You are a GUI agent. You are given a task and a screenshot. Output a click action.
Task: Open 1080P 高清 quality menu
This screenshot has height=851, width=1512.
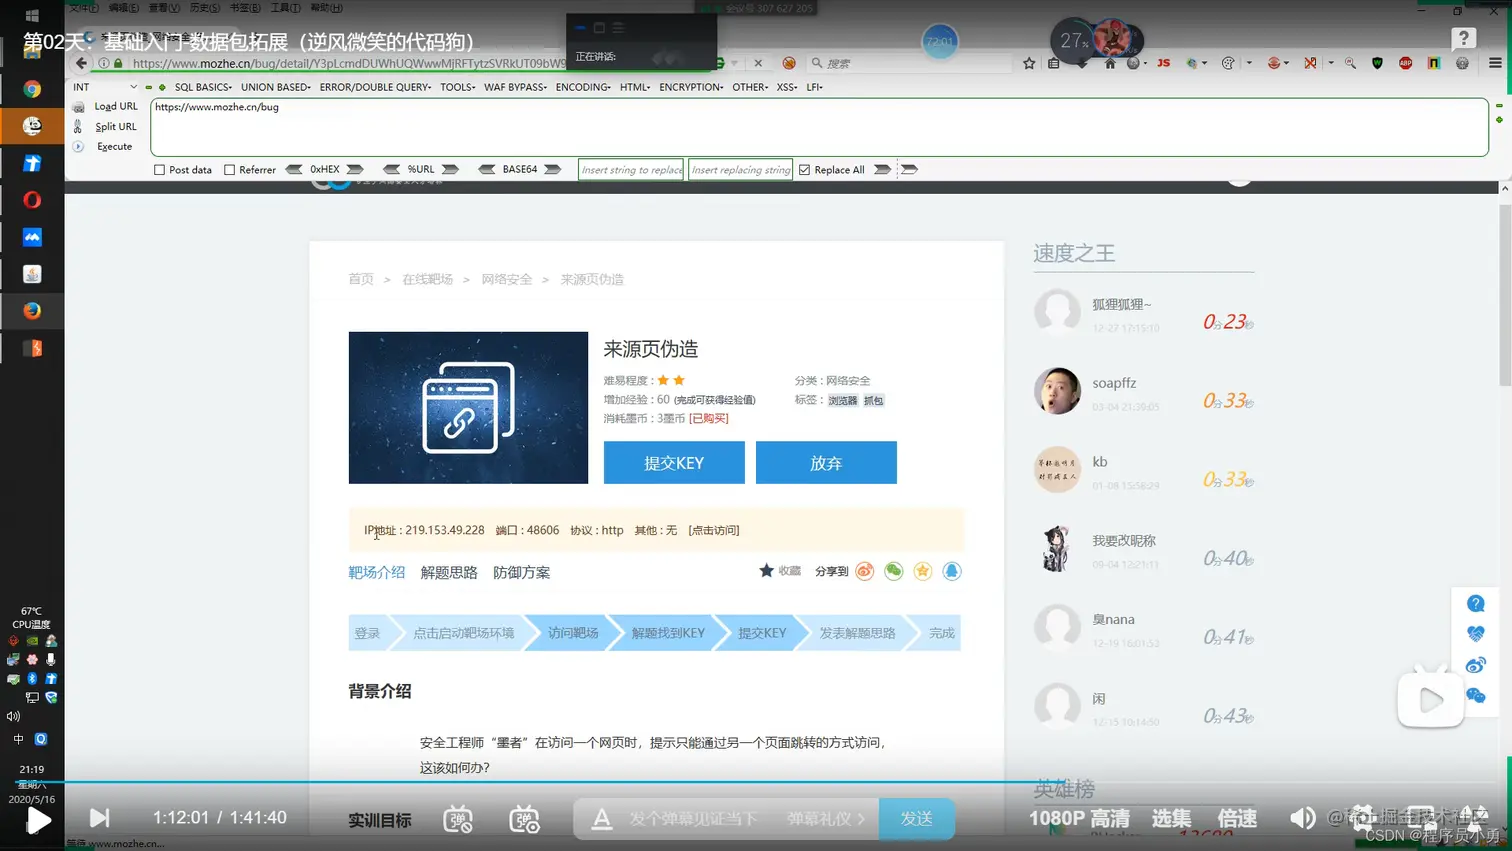(1079, 818)
